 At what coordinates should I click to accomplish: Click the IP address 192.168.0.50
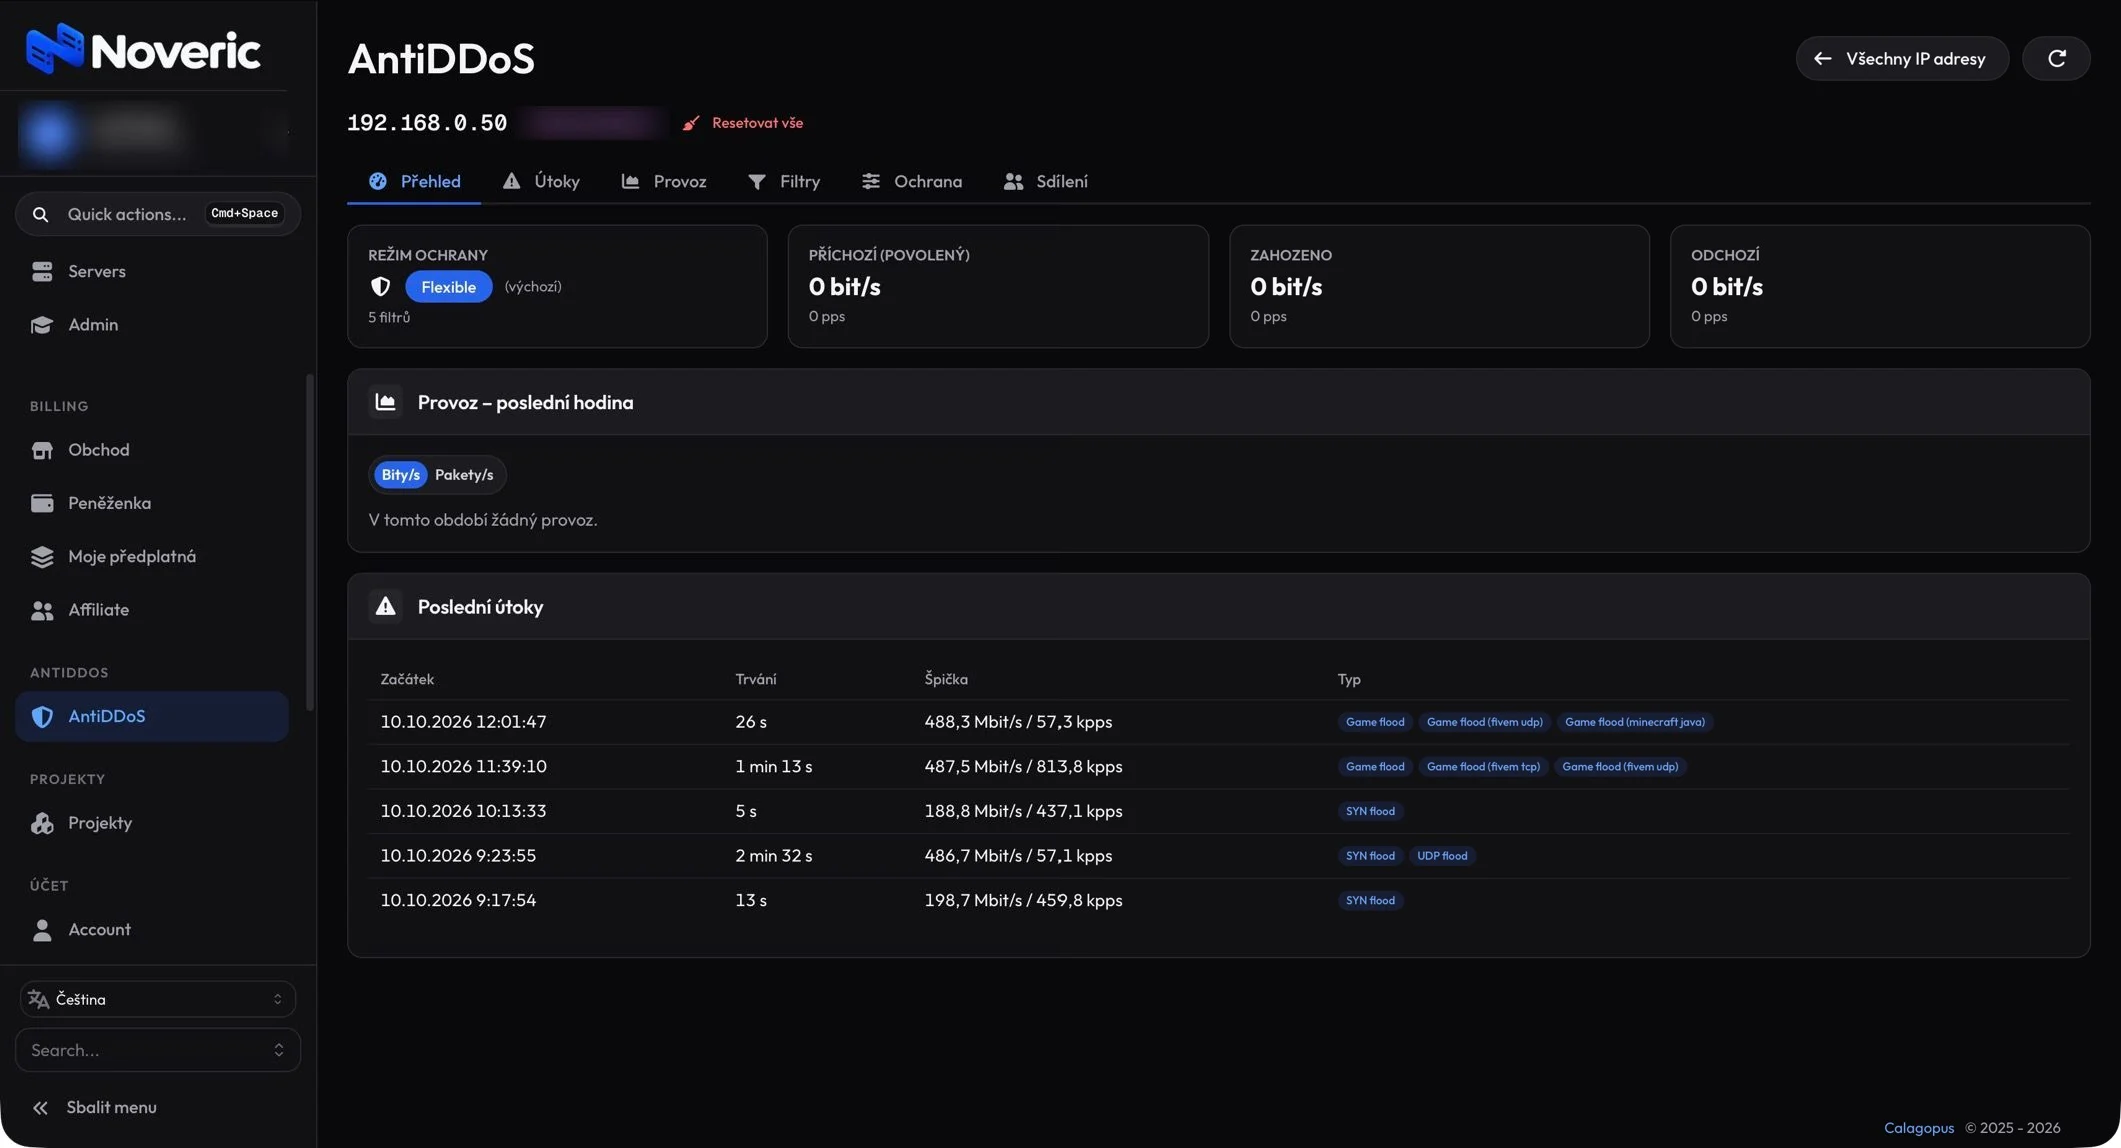coord(427,123)
